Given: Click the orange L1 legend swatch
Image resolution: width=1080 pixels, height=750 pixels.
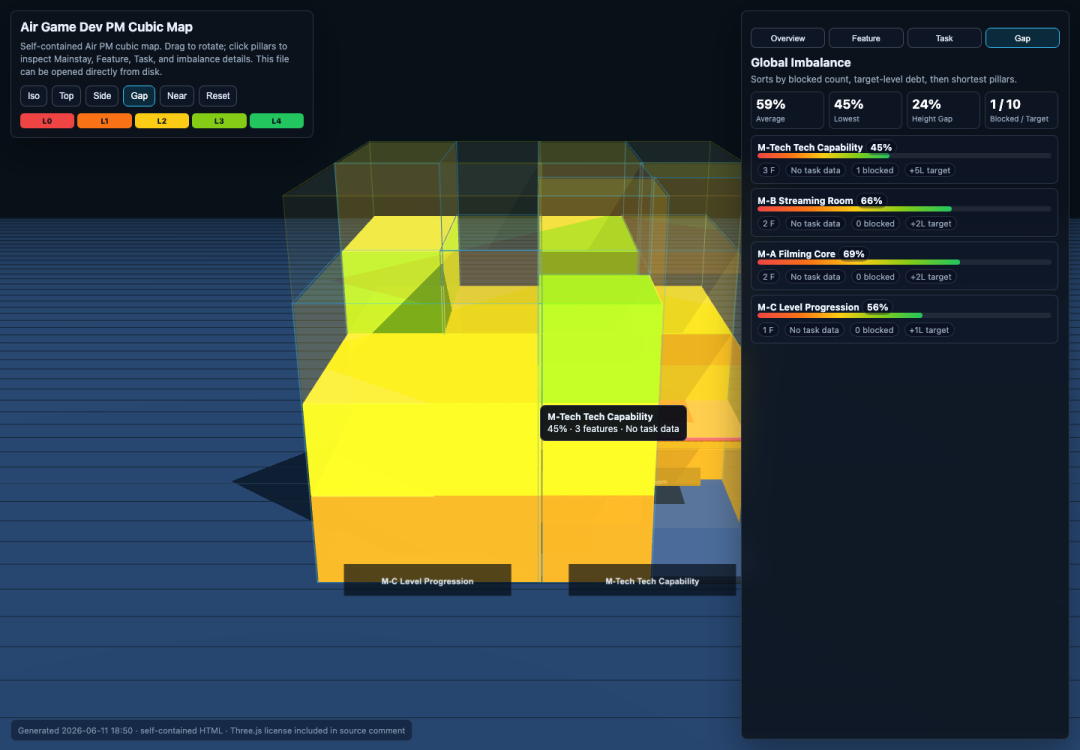Looking at the screenshot, I should pyautogui.click(x=104, y=121).
